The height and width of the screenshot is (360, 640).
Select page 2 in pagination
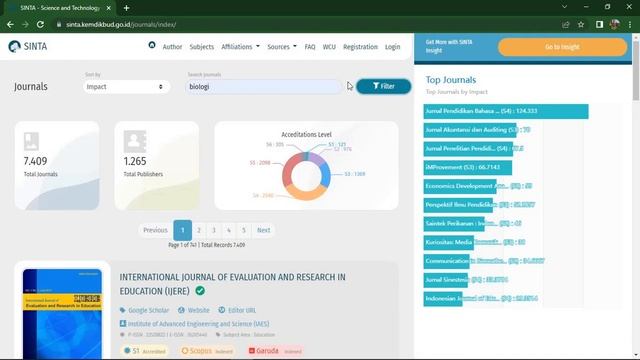(x=199, y=230)
